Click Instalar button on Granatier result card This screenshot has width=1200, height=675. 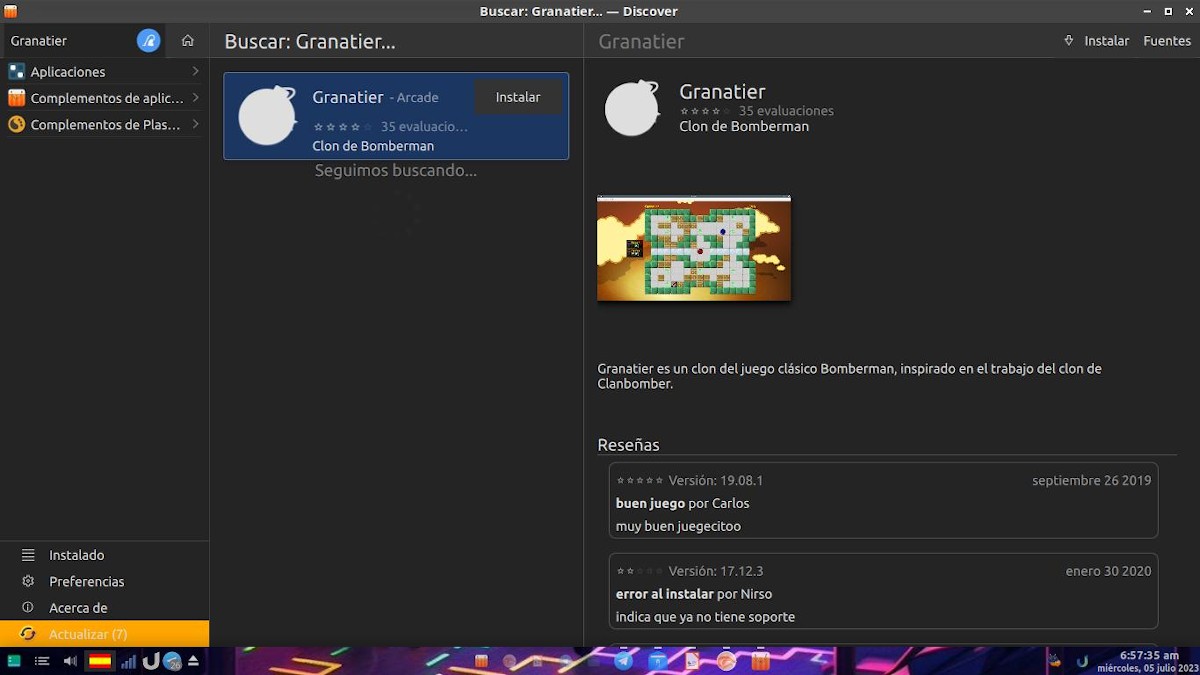click(x=518, y=97)
